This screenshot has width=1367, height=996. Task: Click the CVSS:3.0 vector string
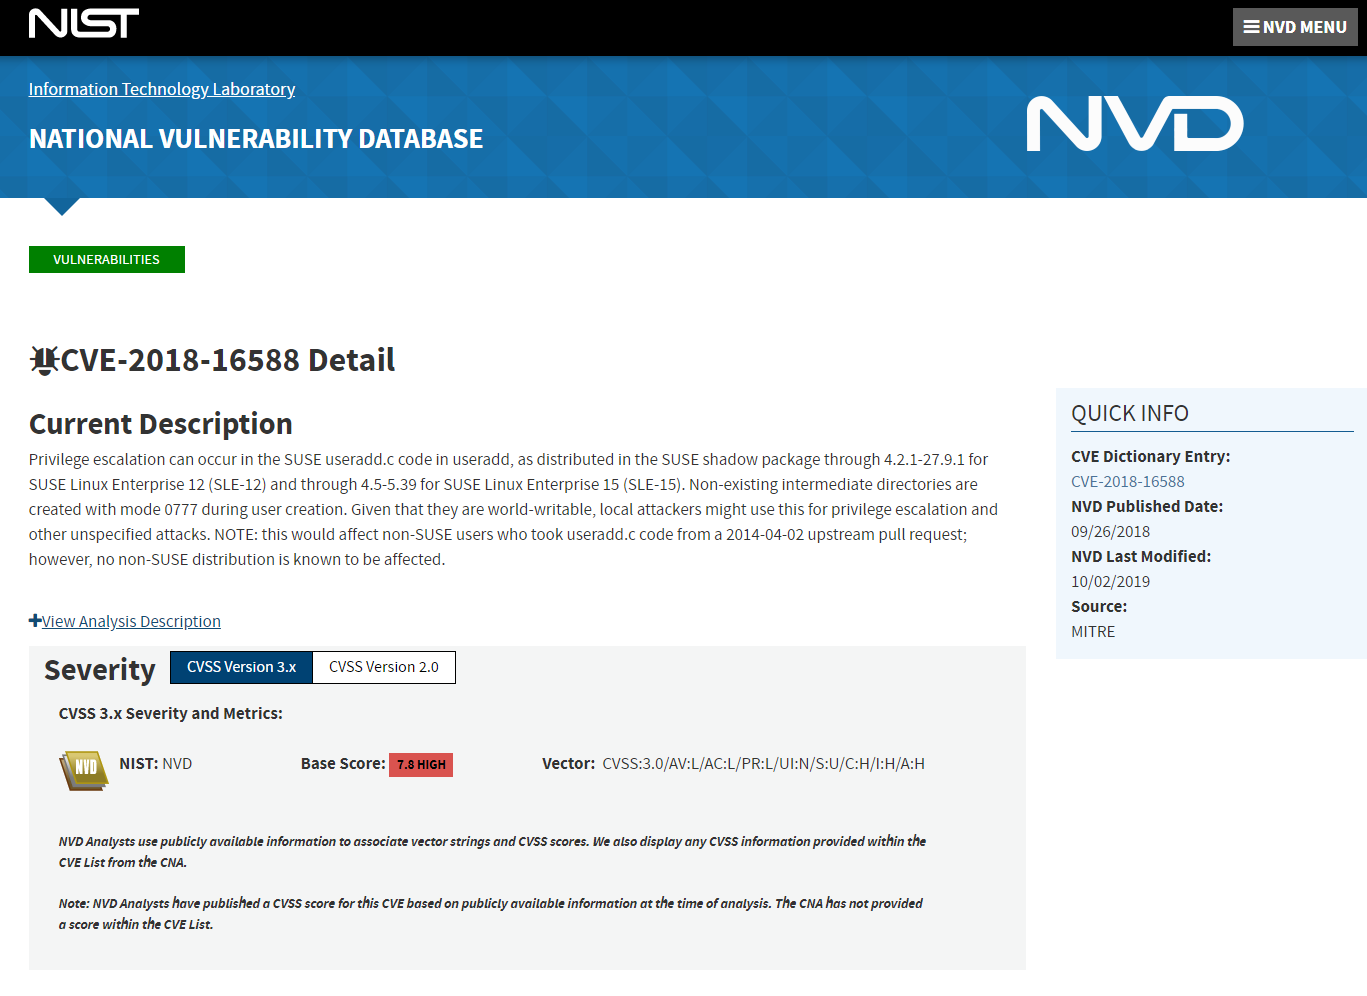763,764
